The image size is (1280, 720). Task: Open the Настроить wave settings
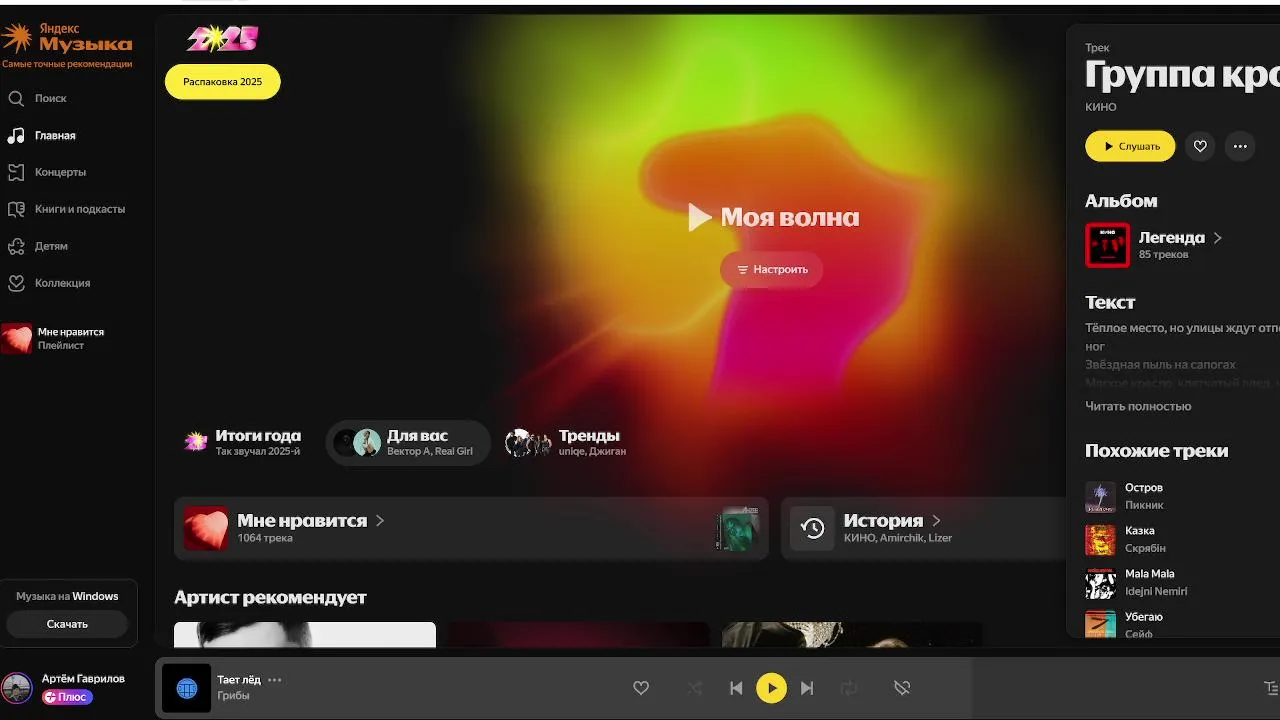click(x=771, y=269)
